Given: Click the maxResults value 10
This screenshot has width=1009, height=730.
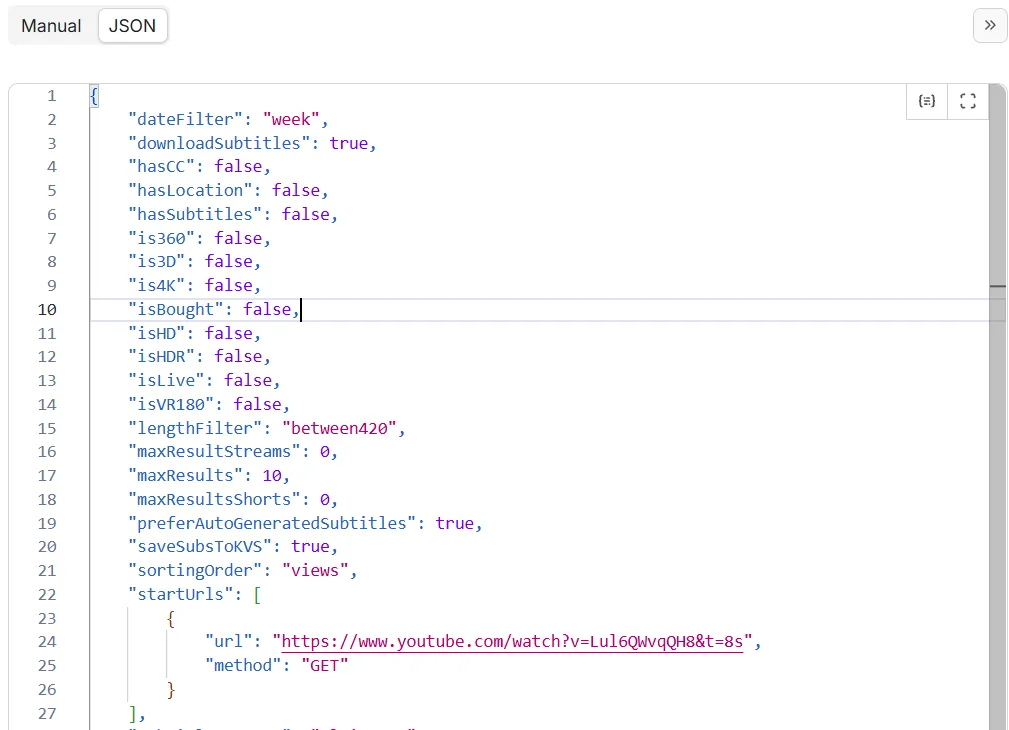Looking at the screenshot, I should click(x=271, y=476).
